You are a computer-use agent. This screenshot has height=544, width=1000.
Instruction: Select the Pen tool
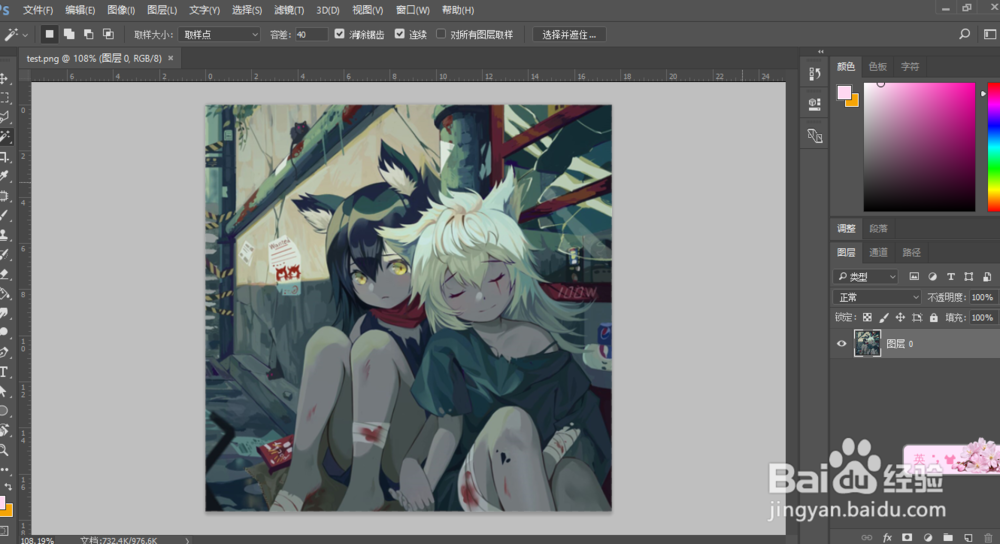[x=4, y=353]
